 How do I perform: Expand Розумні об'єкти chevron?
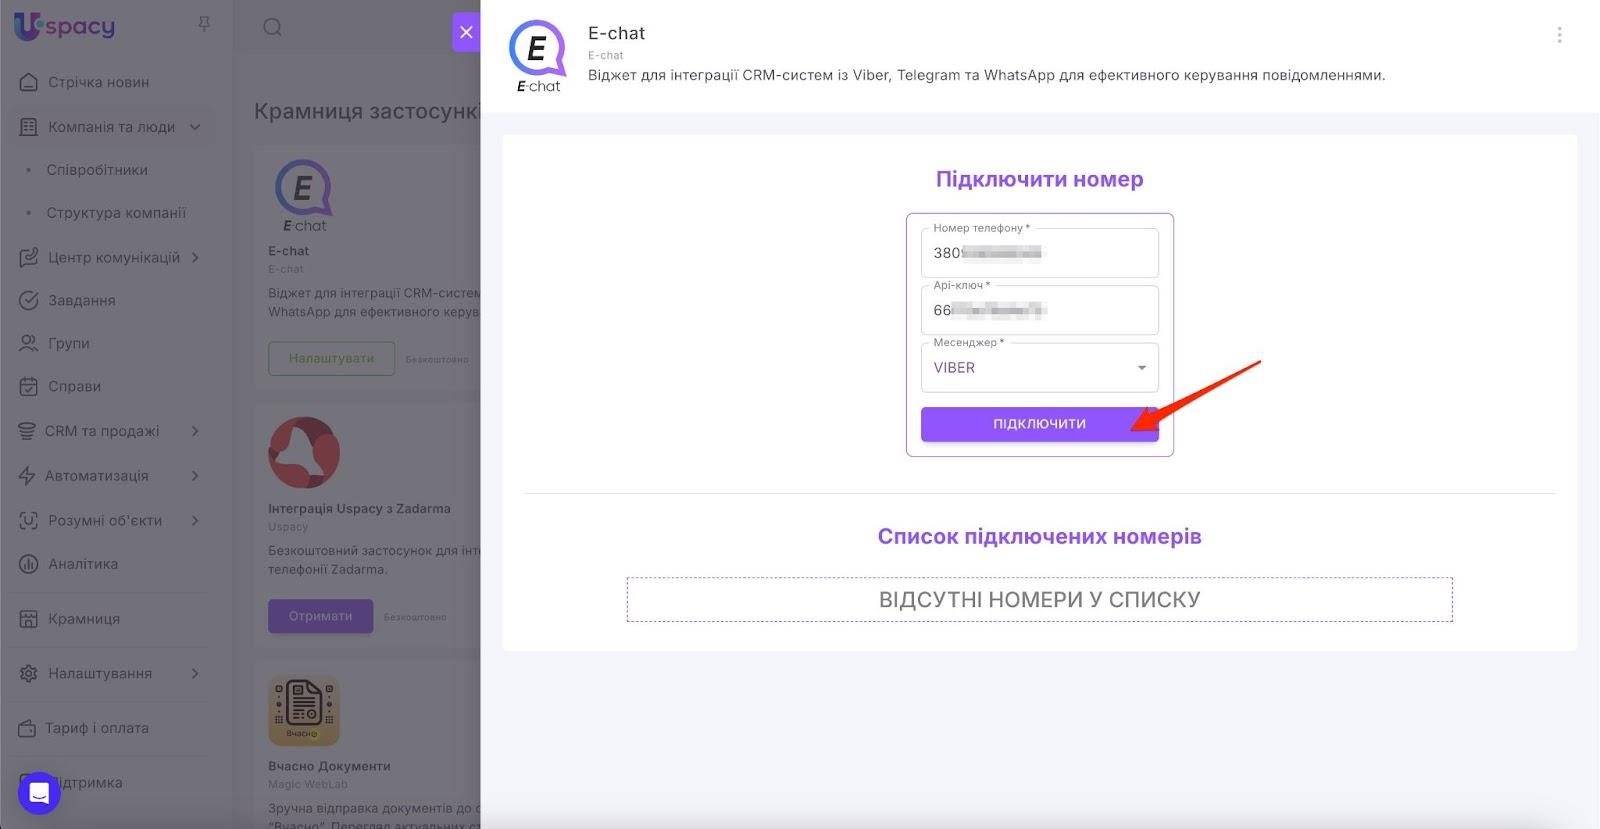coord(195,520)
